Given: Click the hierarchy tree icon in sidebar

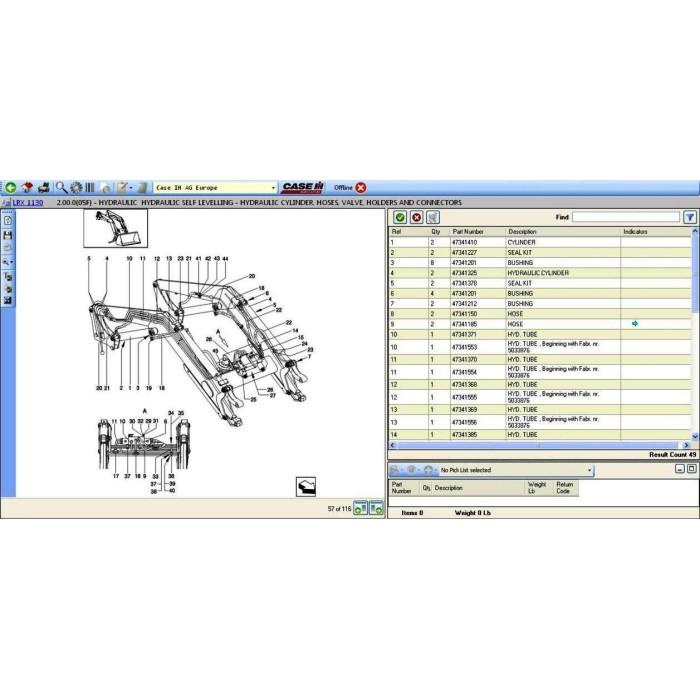Looking at the screenshot, I should point(8,277).
